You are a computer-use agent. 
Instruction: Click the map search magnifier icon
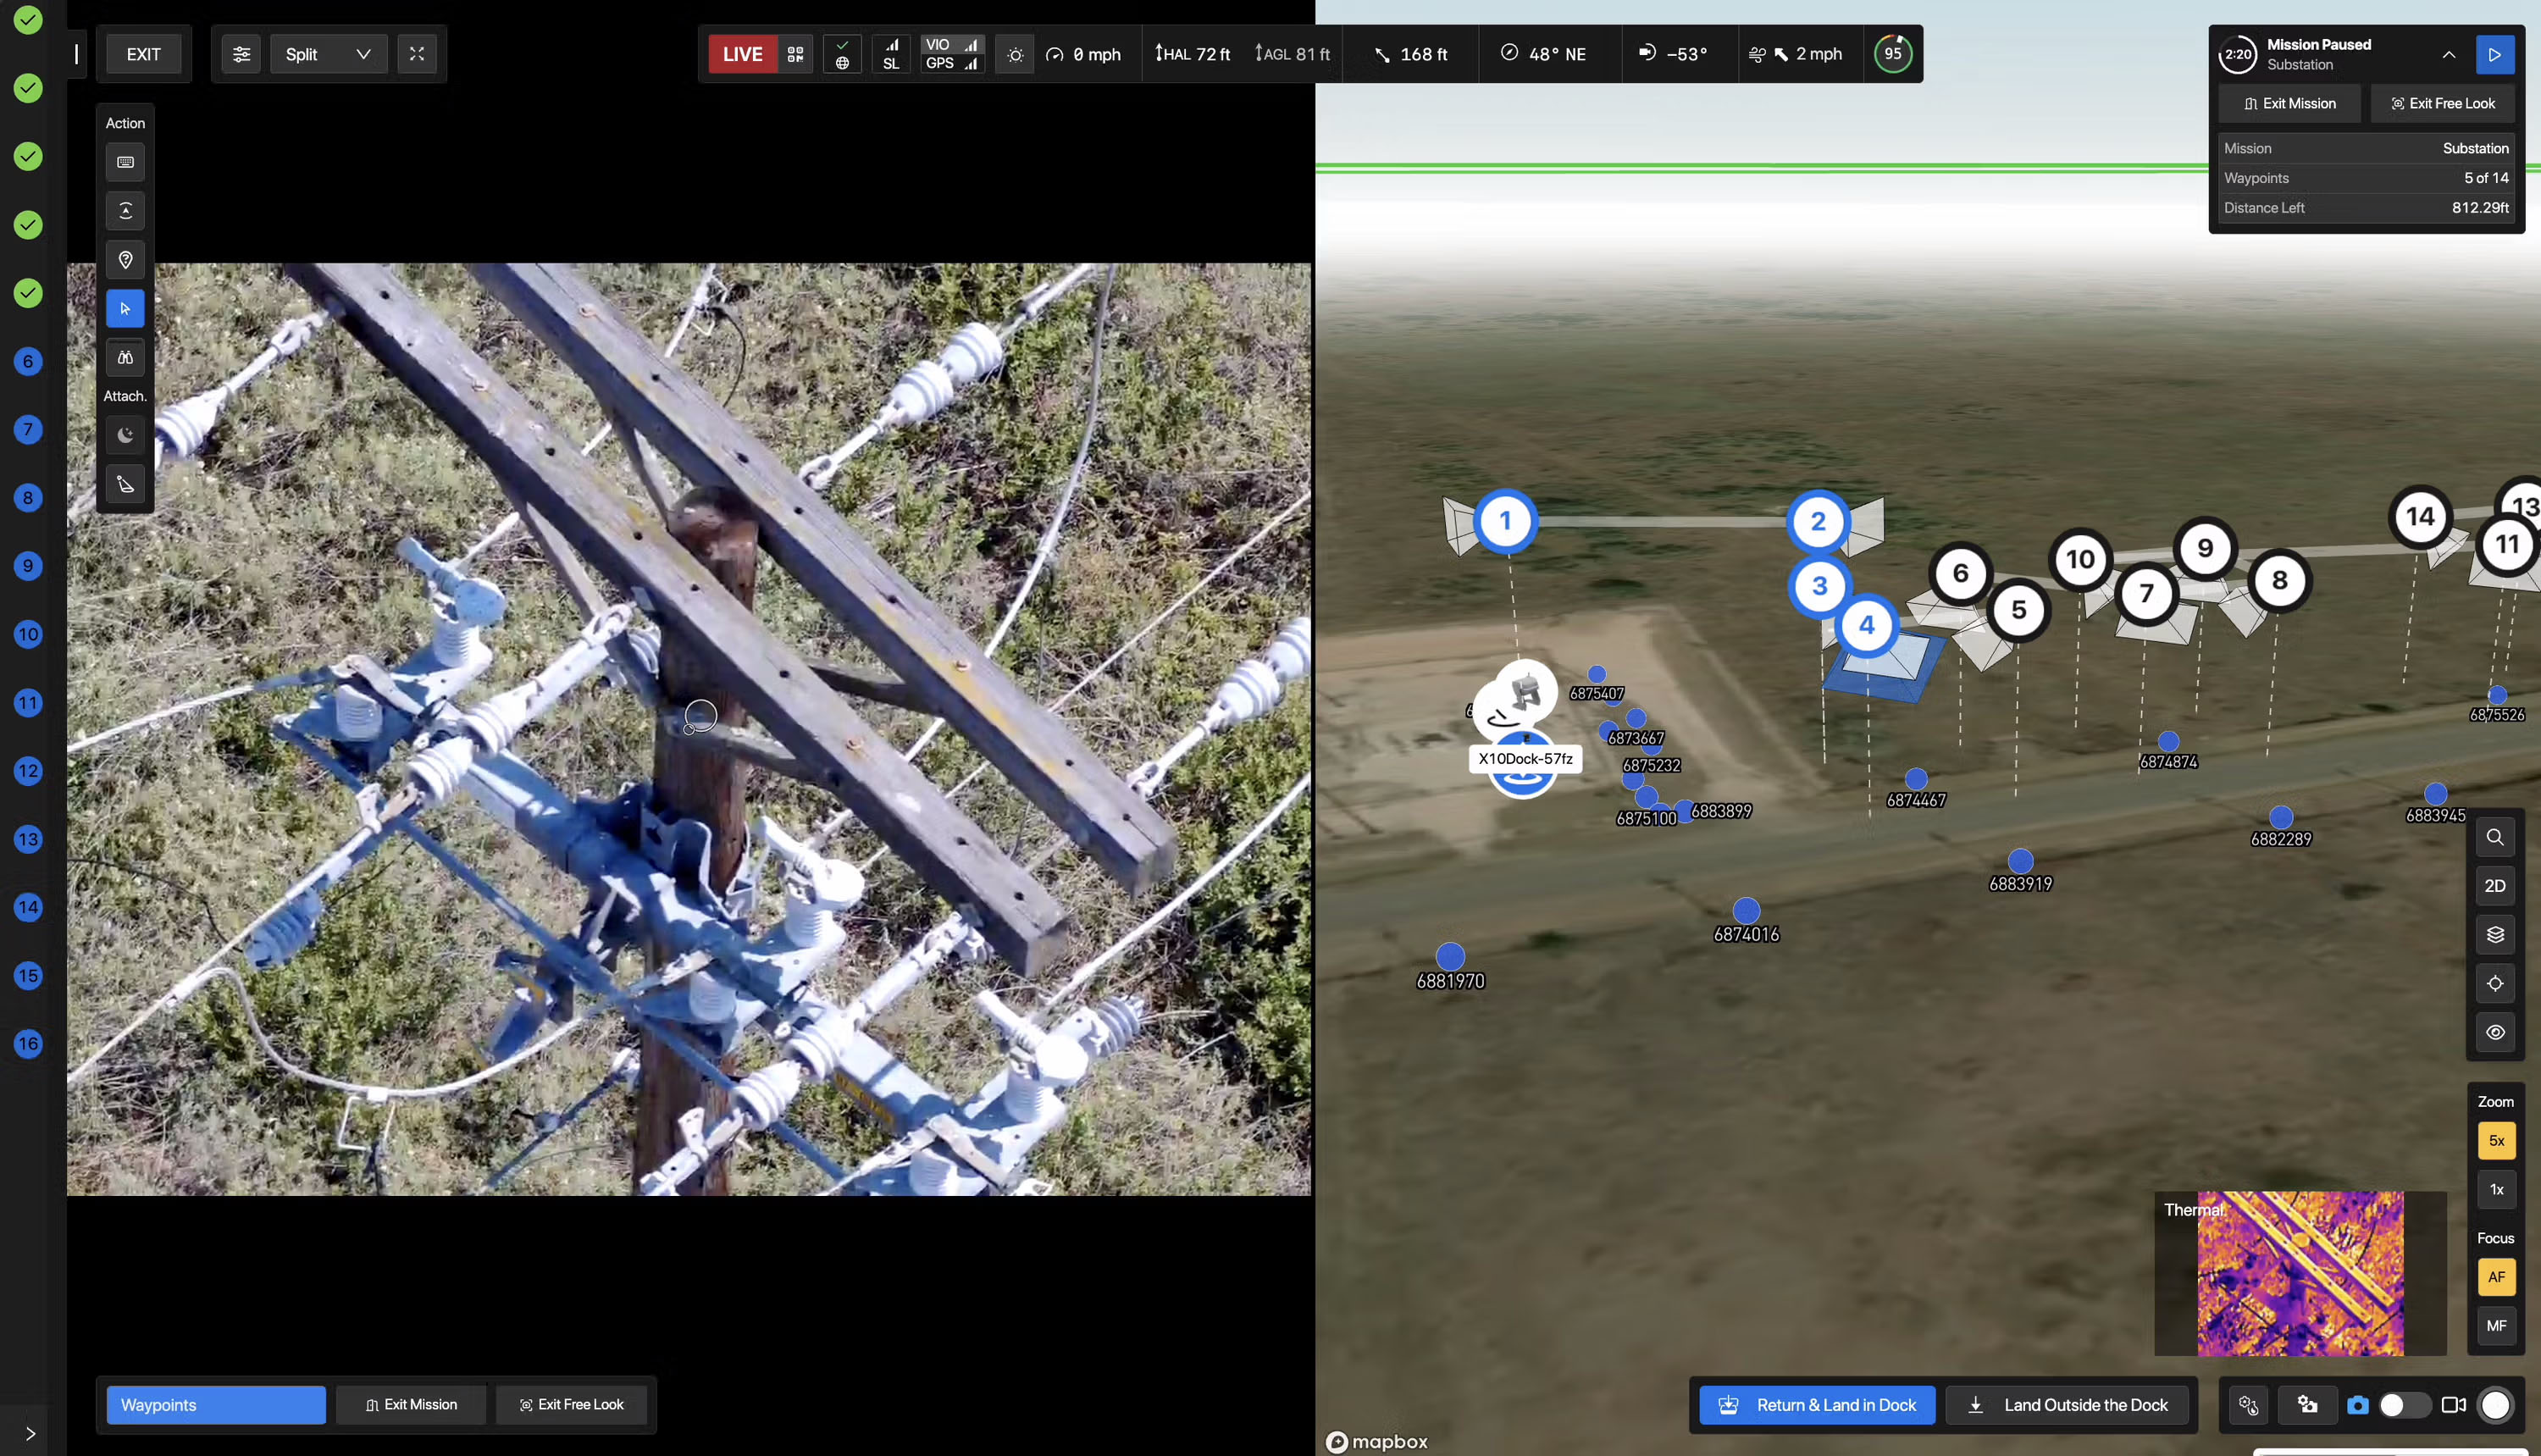click(x=2495, y=837)
